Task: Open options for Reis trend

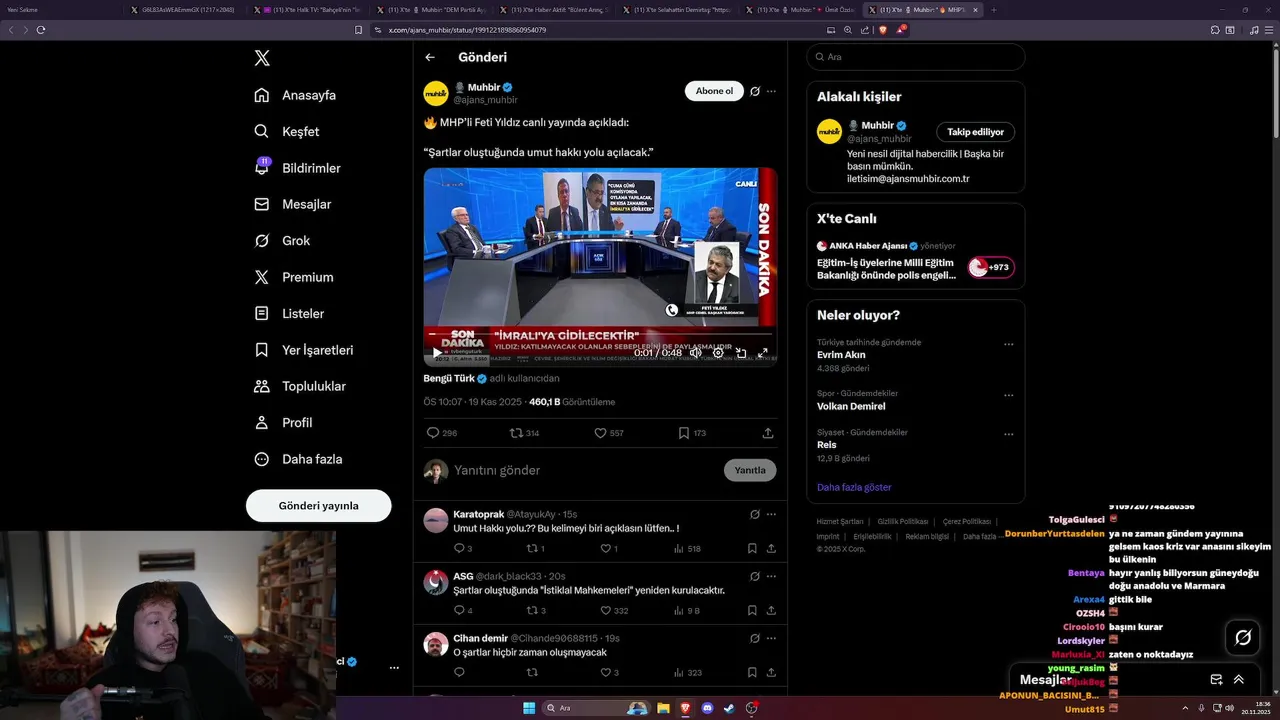Action: 1009,435
